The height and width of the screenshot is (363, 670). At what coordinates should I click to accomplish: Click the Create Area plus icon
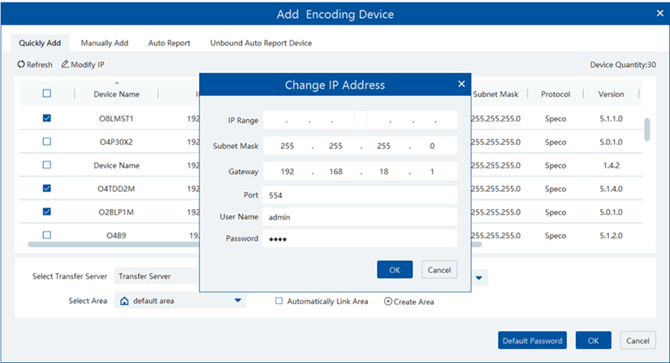(388, 302)
